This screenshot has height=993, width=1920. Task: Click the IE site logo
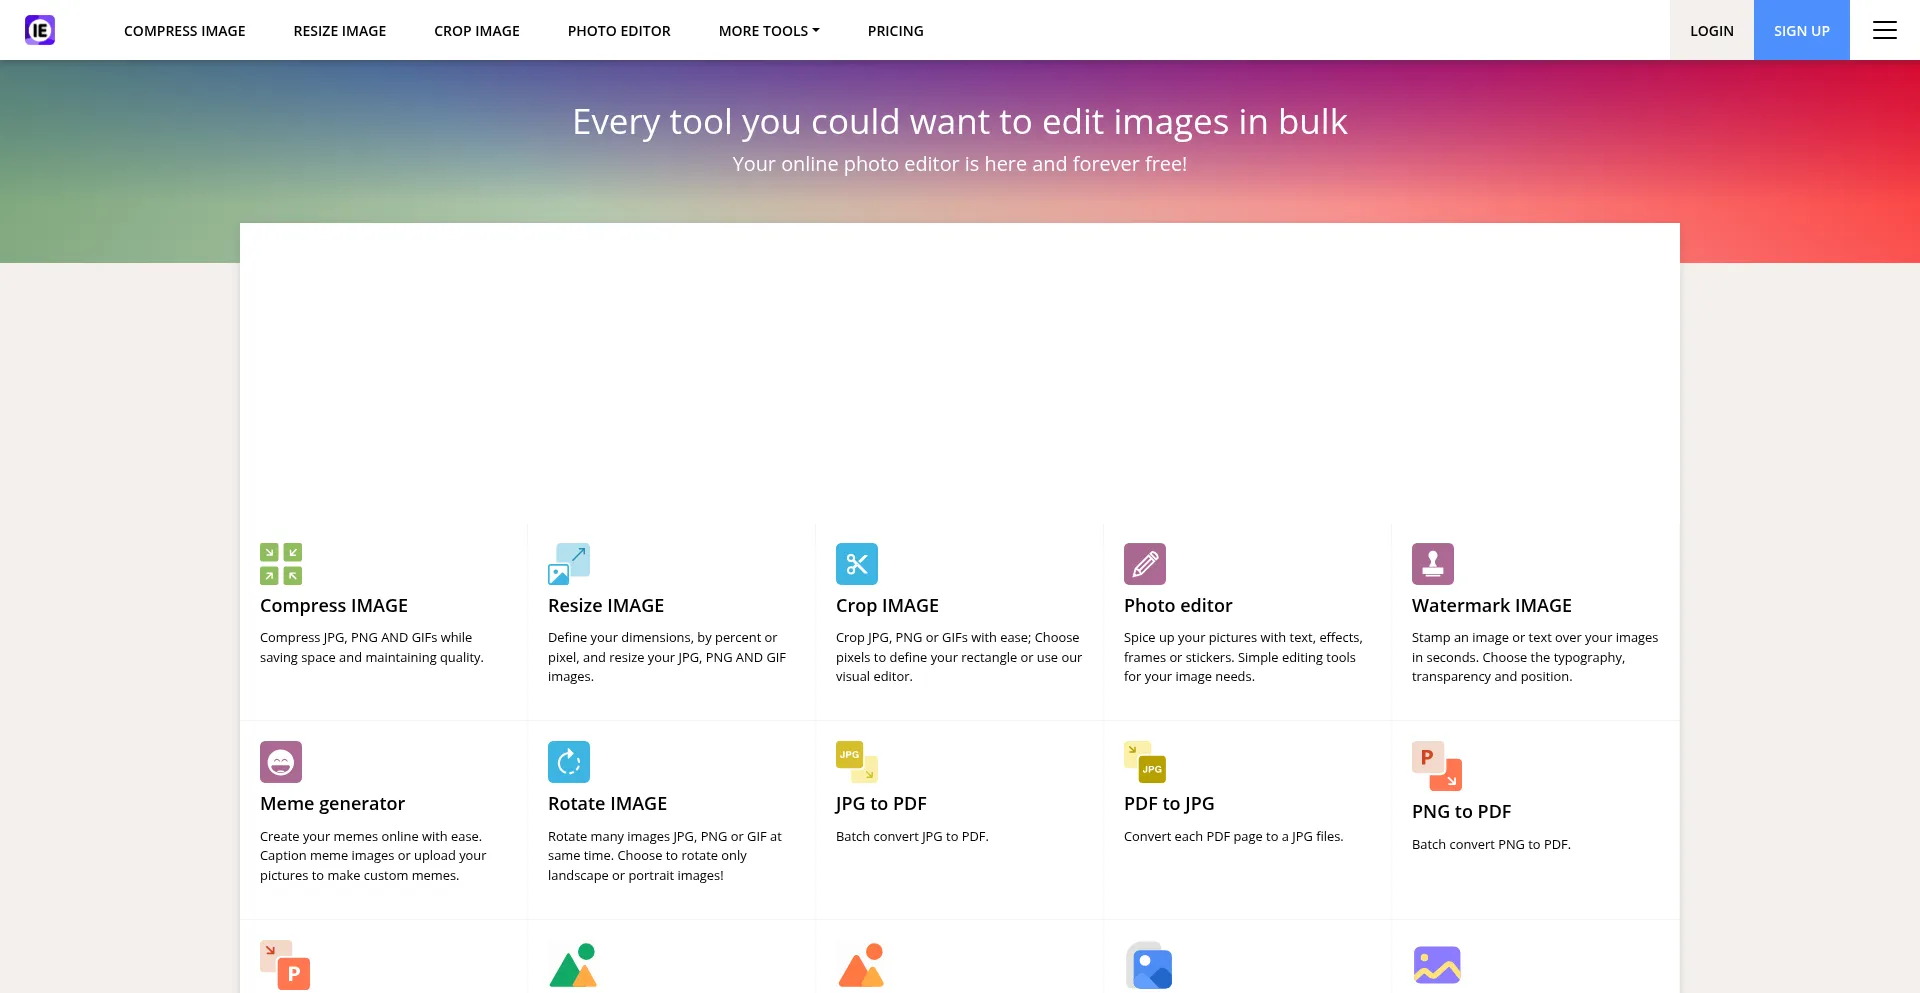point(40,30)
